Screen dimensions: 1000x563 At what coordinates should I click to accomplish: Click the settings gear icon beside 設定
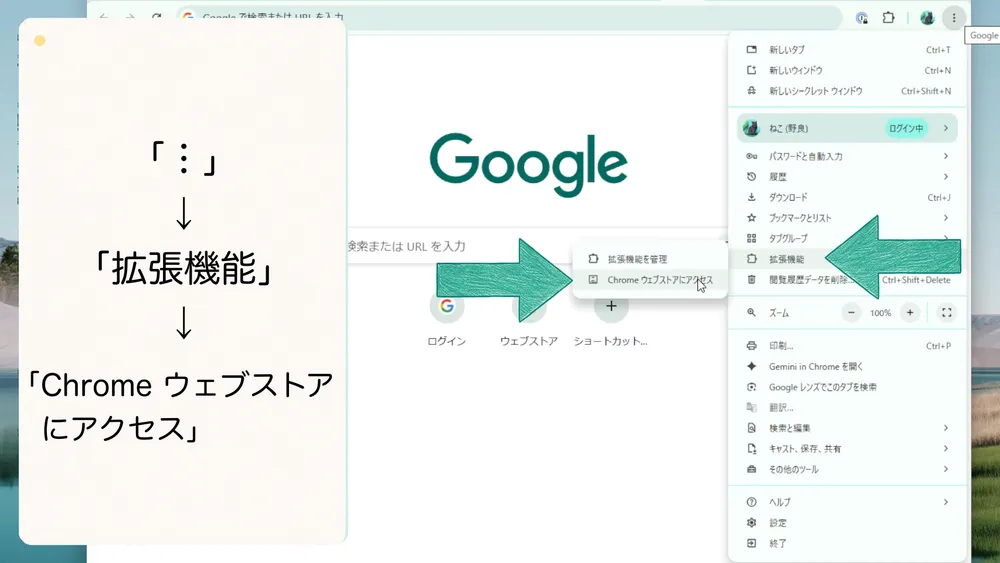(751, 523)
